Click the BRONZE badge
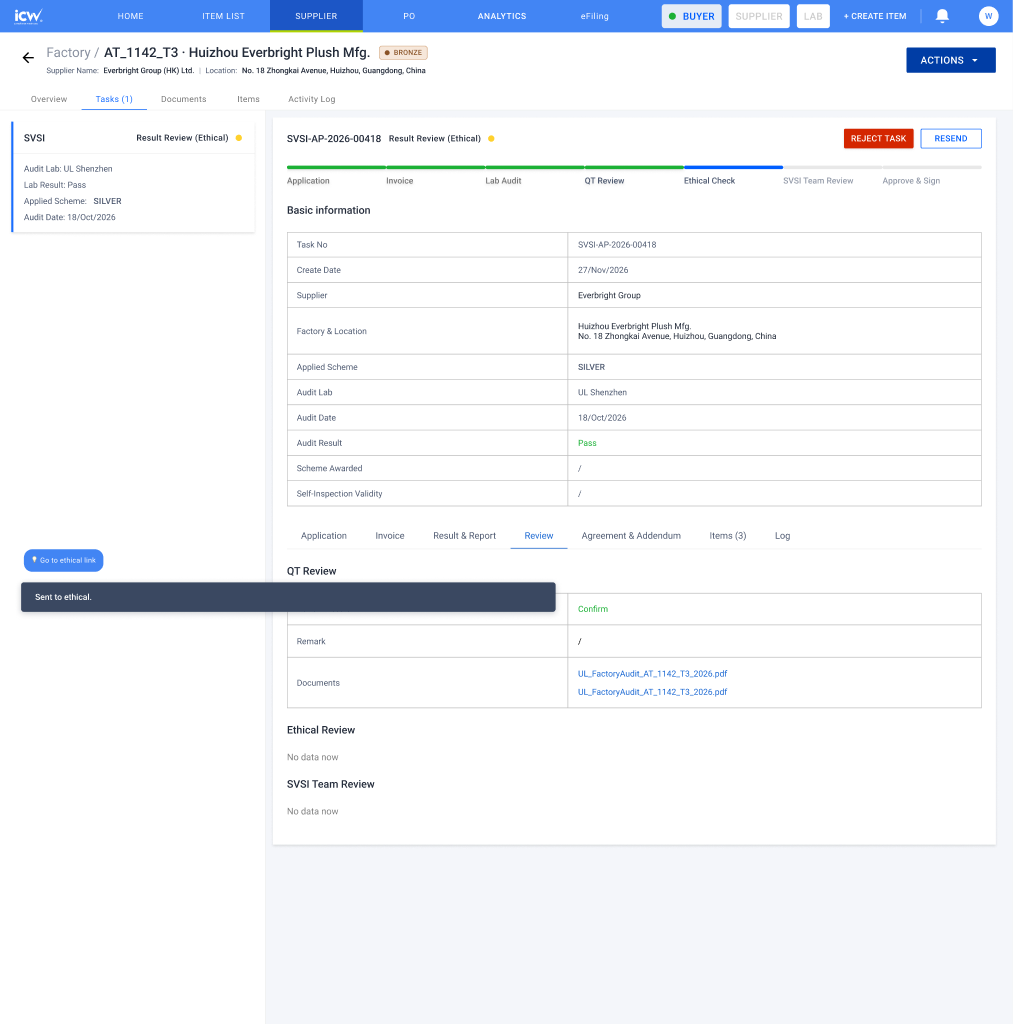Screen dimensions: 1013x1024 pyautogui.click(x=403, y=52)
